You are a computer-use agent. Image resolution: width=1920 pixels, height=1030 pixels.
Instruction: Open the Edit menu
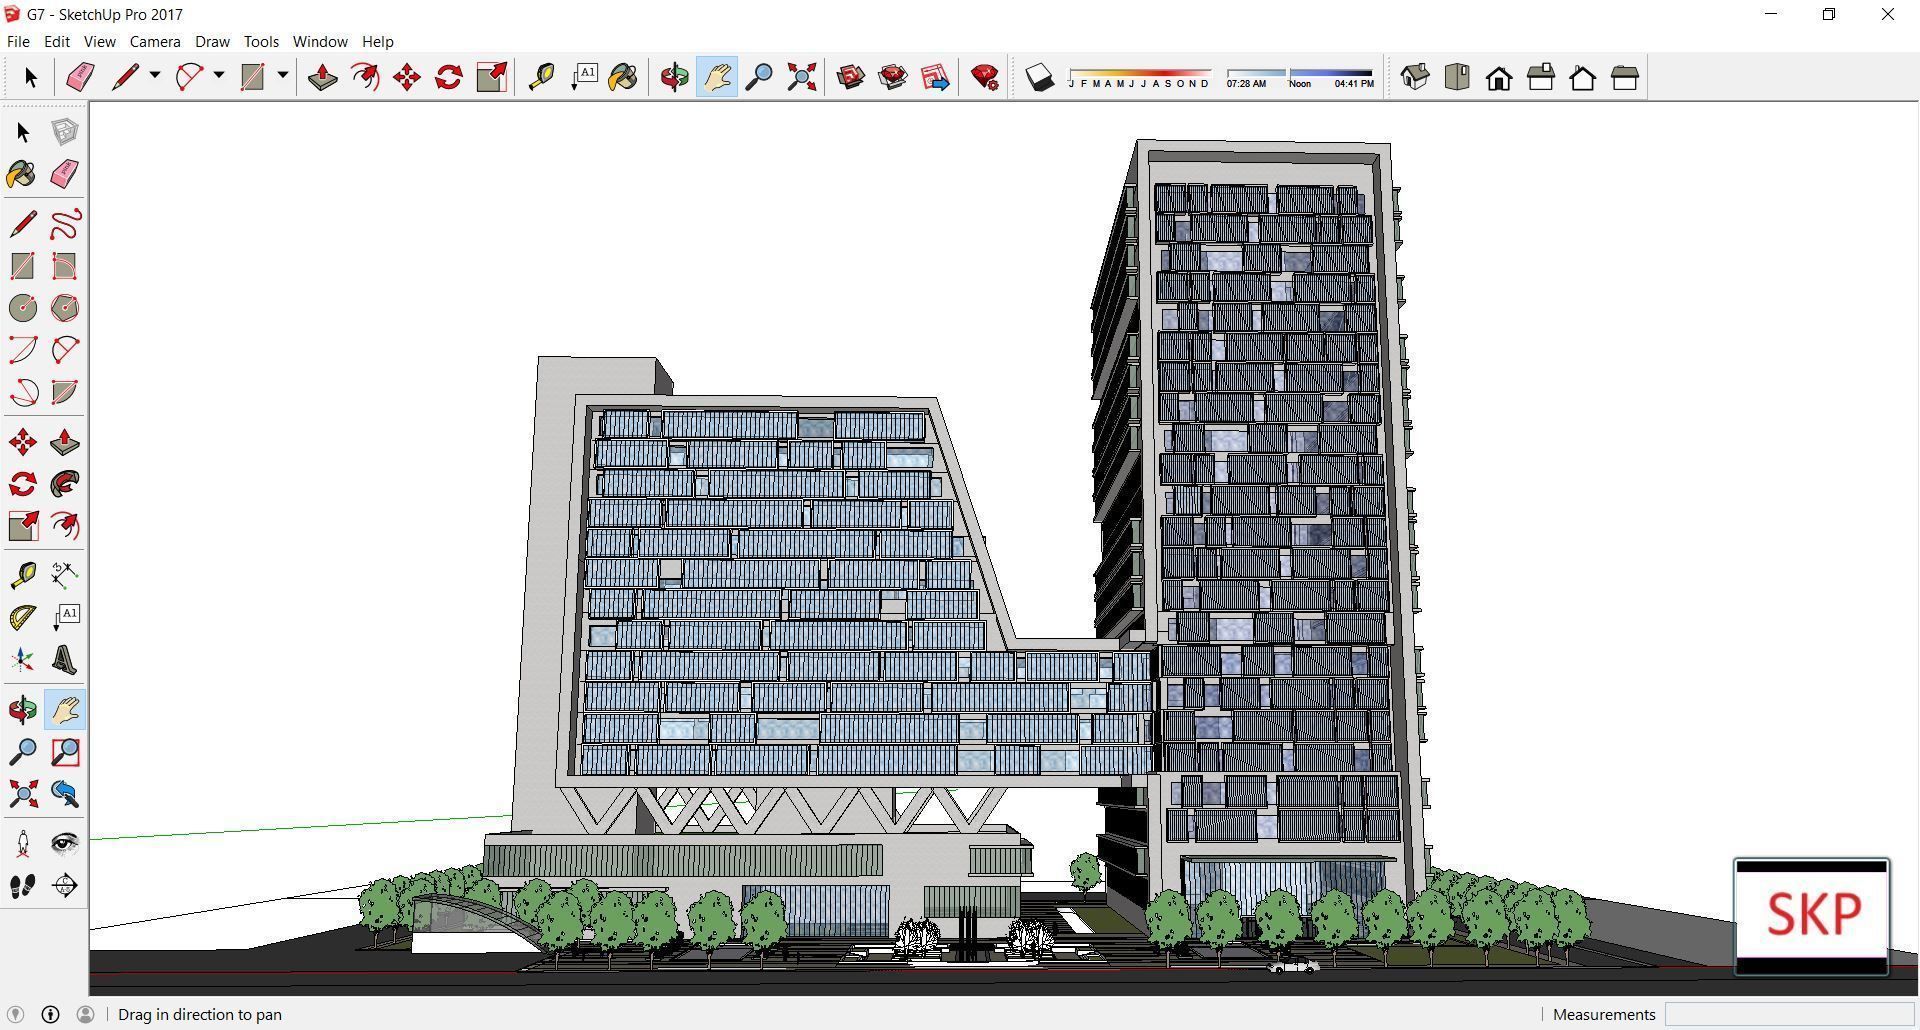coord(57,41)
